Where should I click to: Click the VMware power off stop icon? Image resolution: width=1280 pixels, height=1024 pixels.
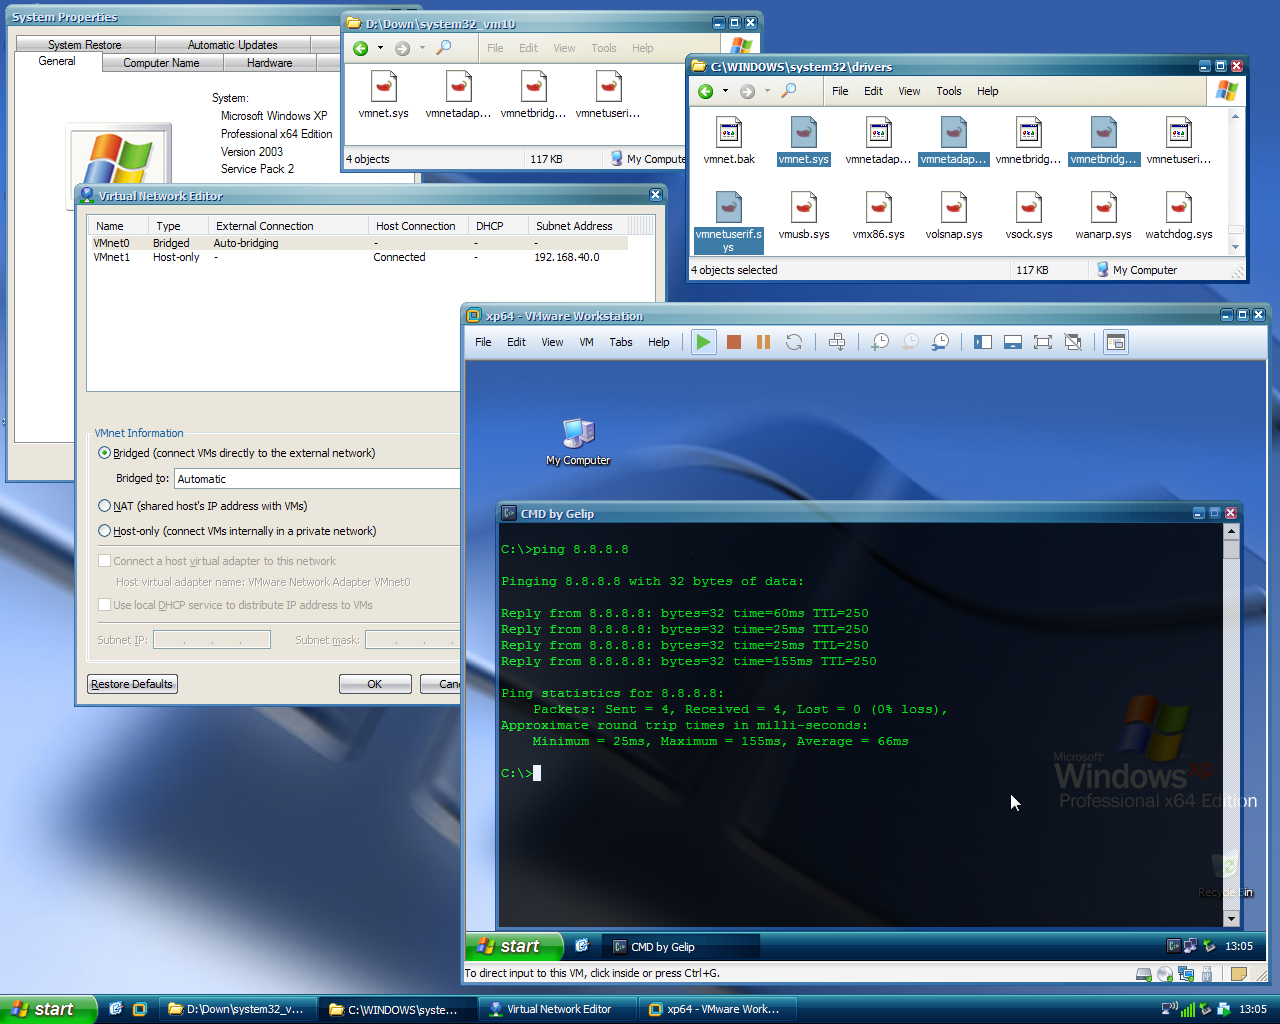coord(734,342)
